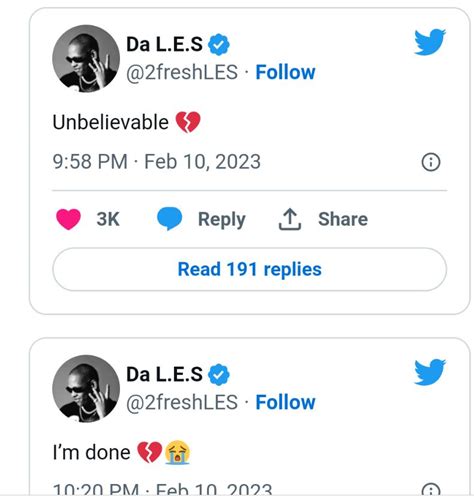The height and width of the screenshot is (499, 474).
Task: Open the 9:58 PM Feb 10, 2023 timestamp
Action: (x=156, y=162)
